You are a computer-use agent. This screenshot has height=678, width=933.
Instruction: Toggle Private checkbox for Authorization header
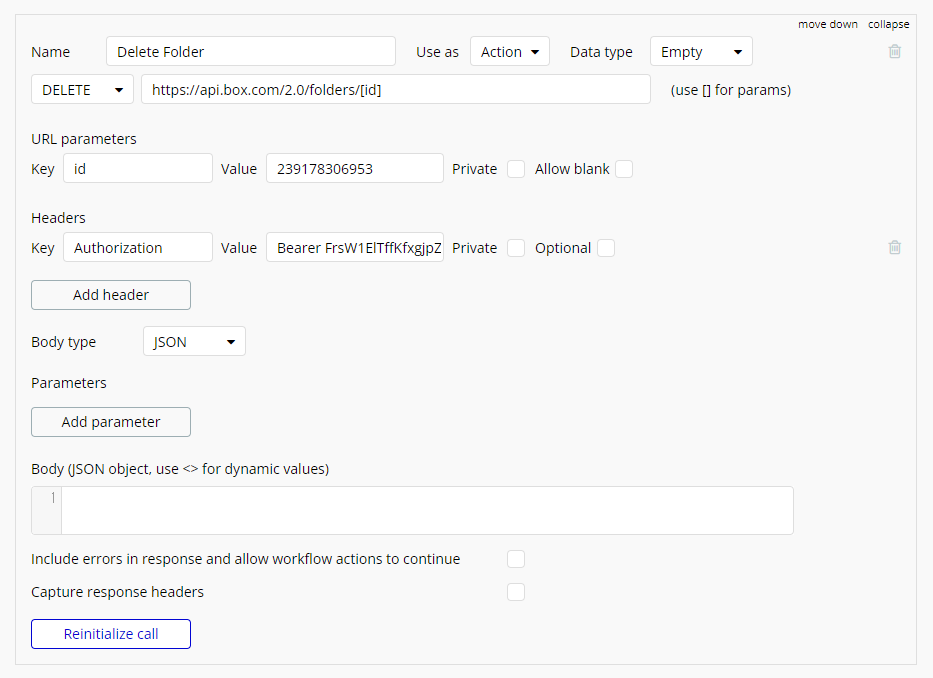click(x=516, y=248)
